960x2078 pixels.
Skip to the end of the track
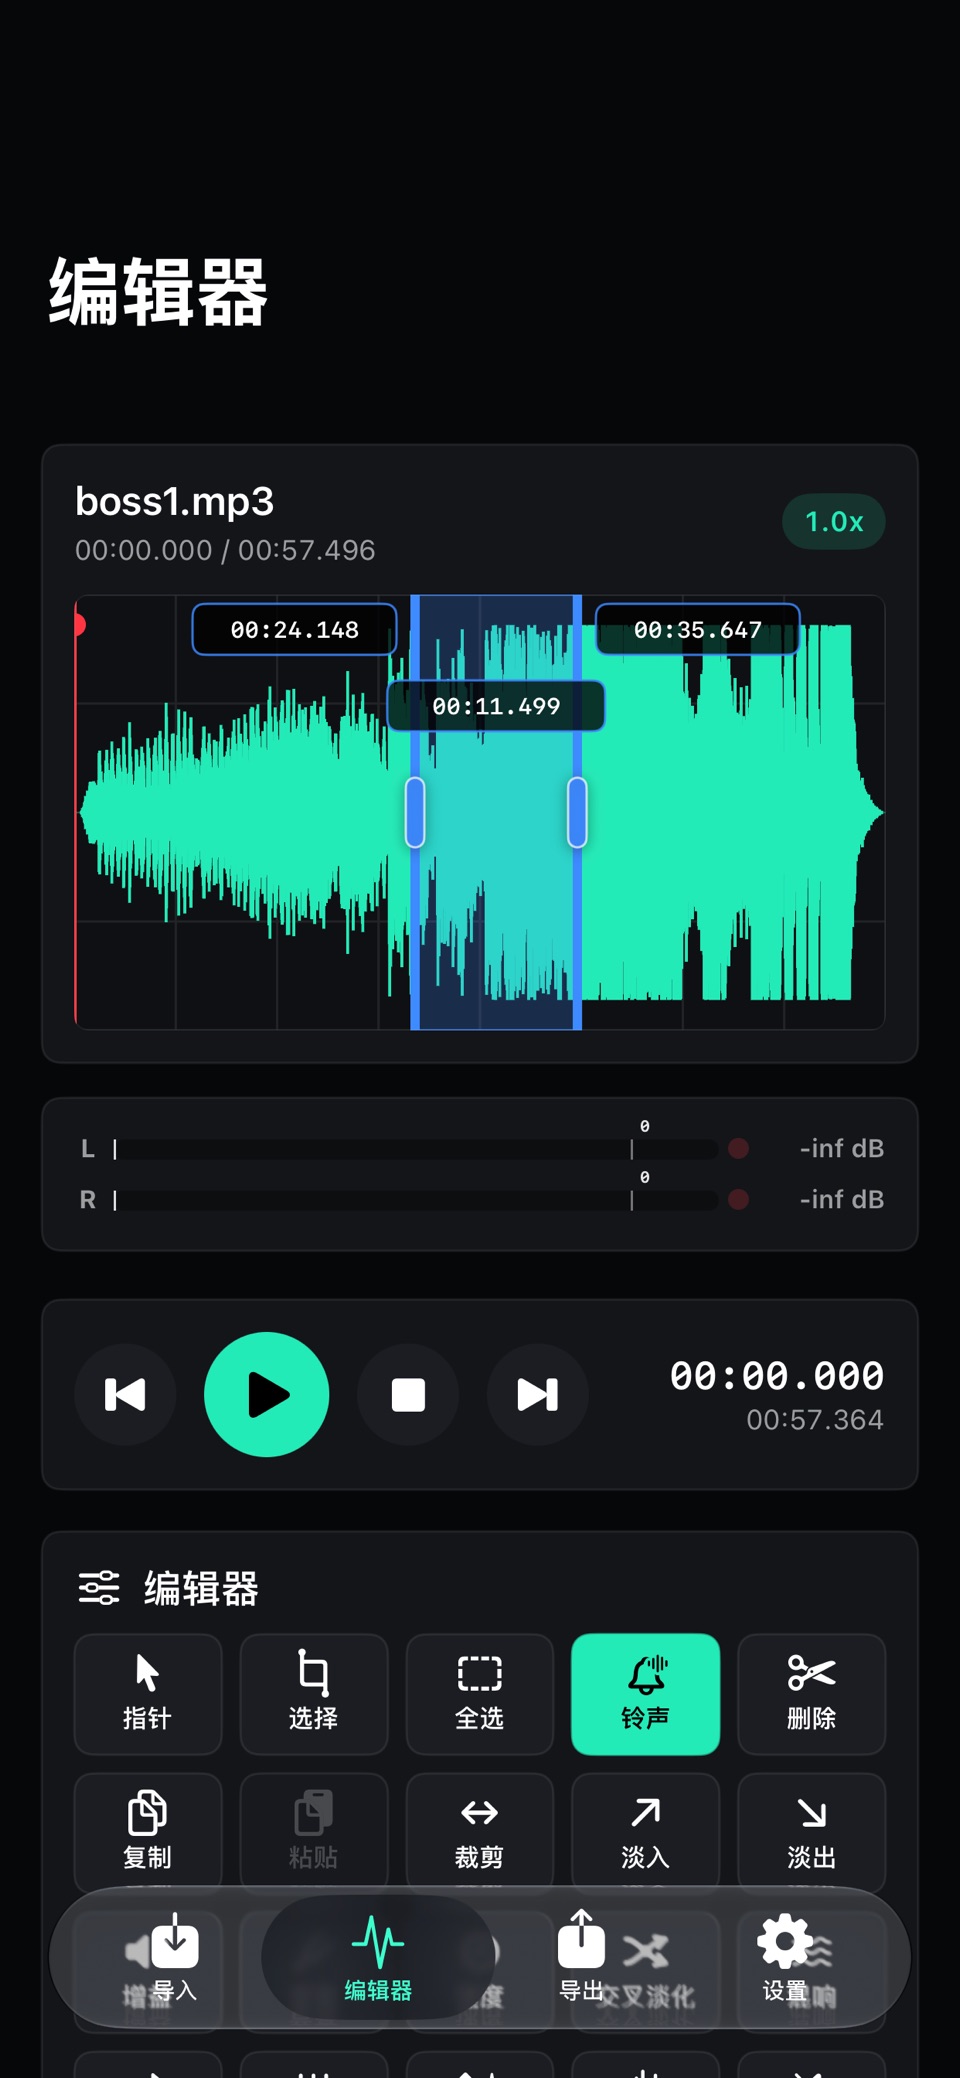coord(537,1394)
